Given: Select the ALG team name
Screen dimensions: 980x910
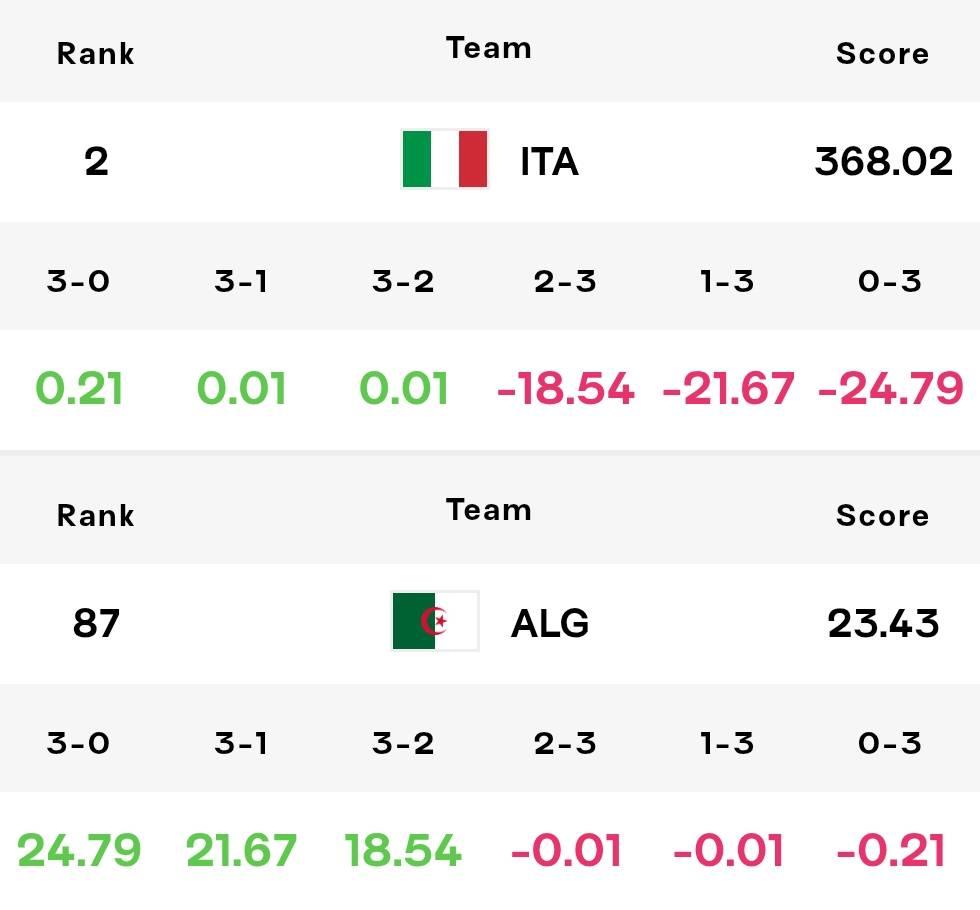Looking at the screenshot, I should [x=550, y=623].
